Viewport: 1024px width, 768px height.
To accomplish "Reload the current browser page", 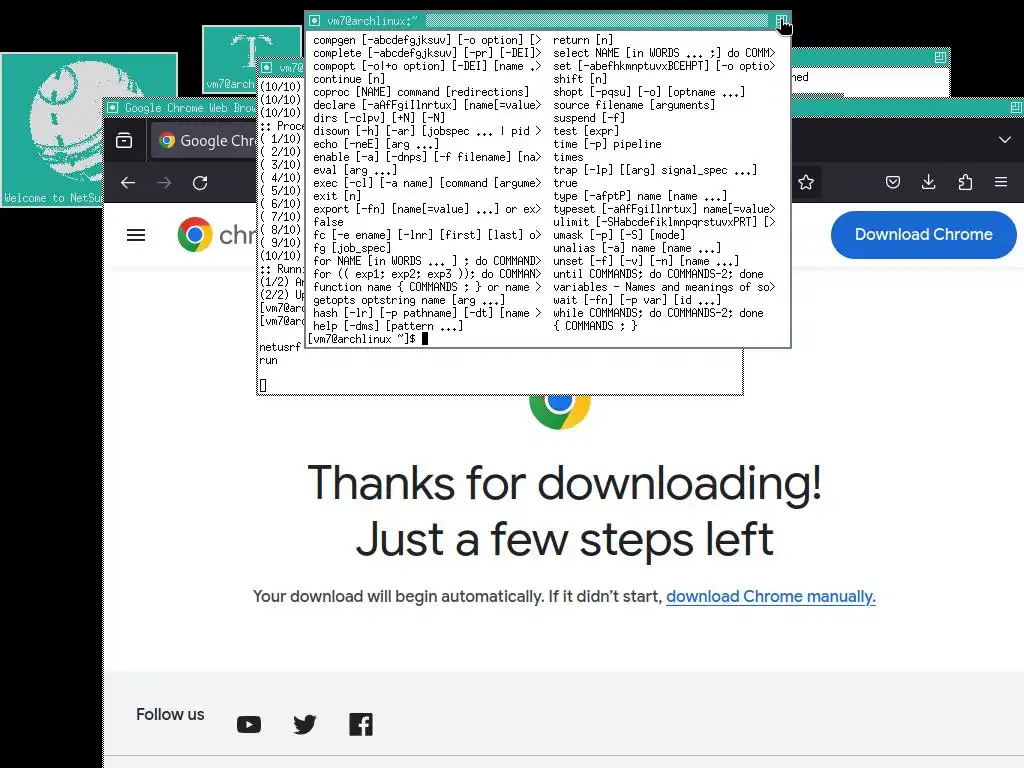I will (x=200, y=183).
